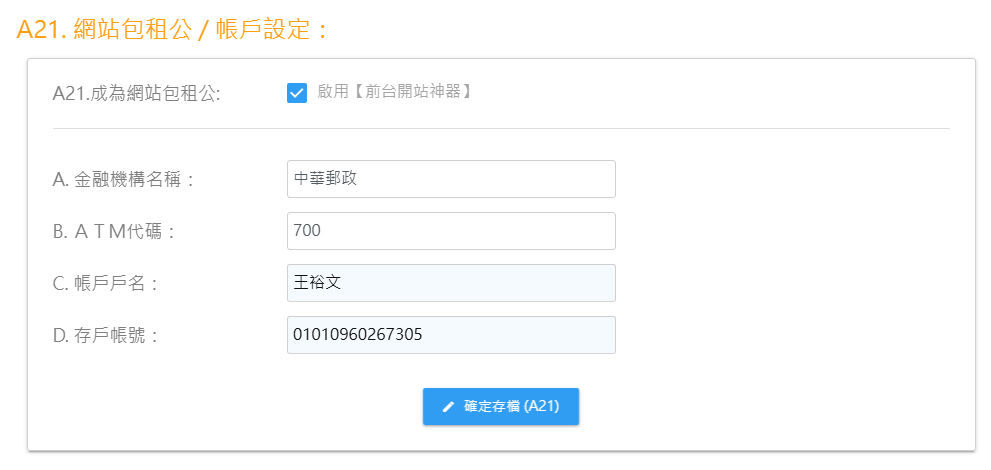Click the A. 金融機構名稱 label

pyautogui.click(x=123, y=180)
